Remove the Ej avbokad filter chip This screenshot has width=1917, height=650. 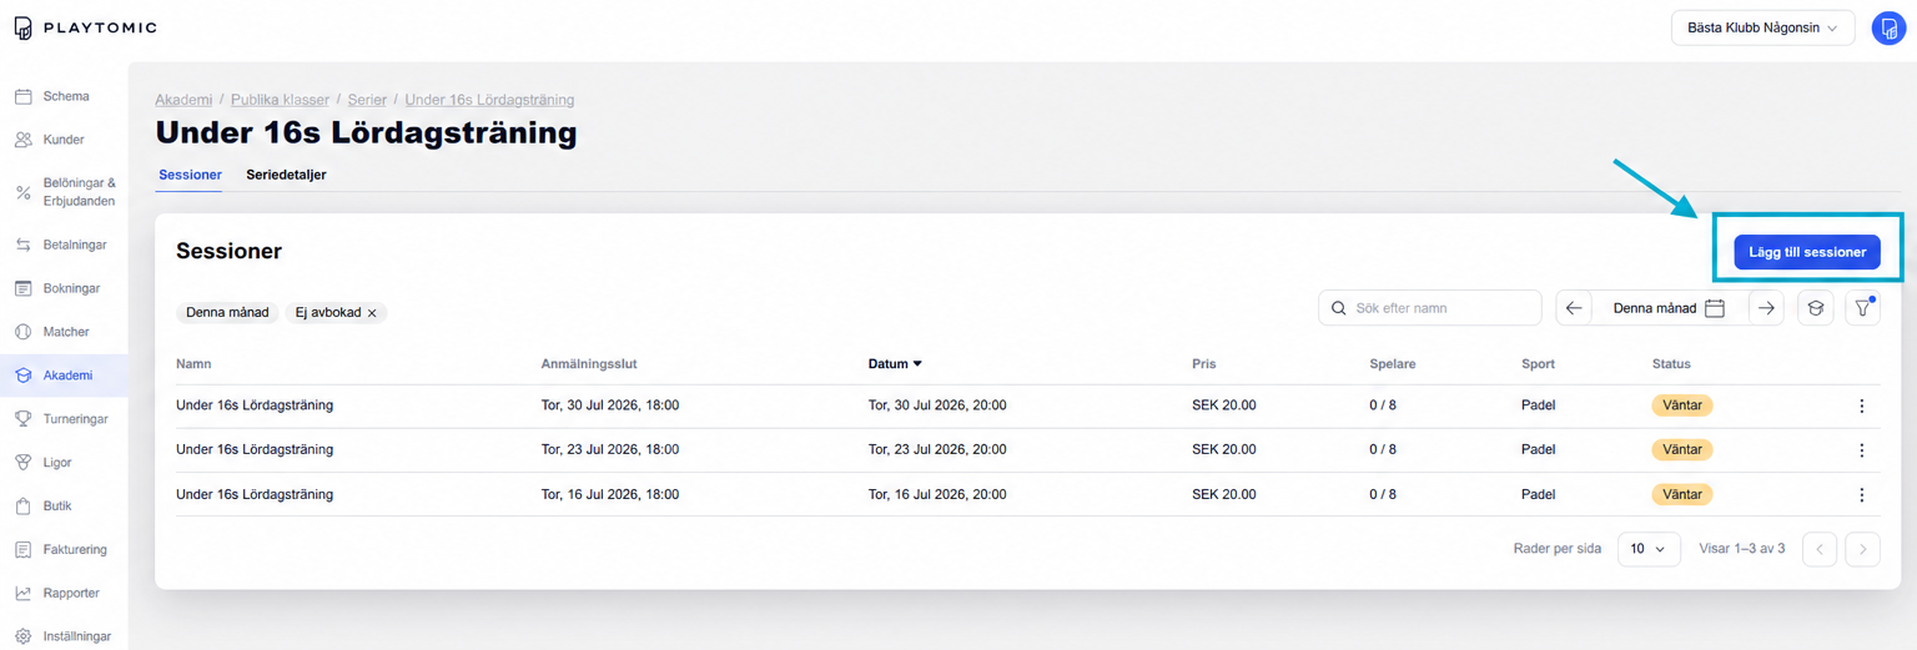[x=372, y=313]
